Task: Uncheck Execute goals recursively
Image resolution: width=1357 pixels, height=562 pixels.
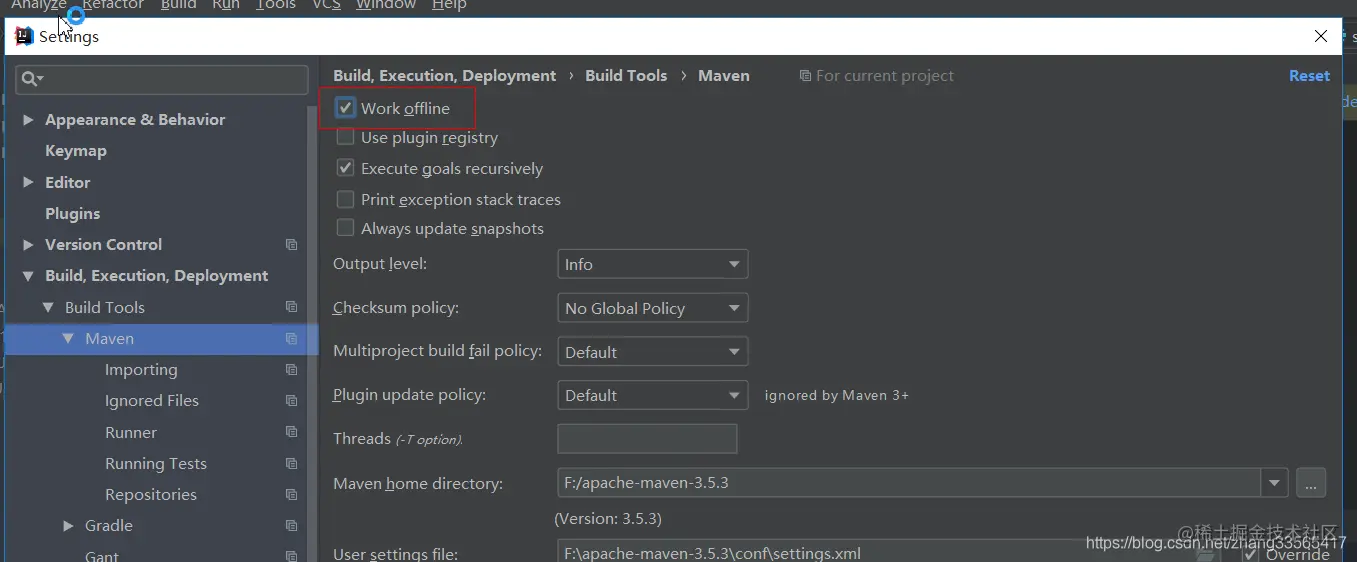Action: click(345, 168)
